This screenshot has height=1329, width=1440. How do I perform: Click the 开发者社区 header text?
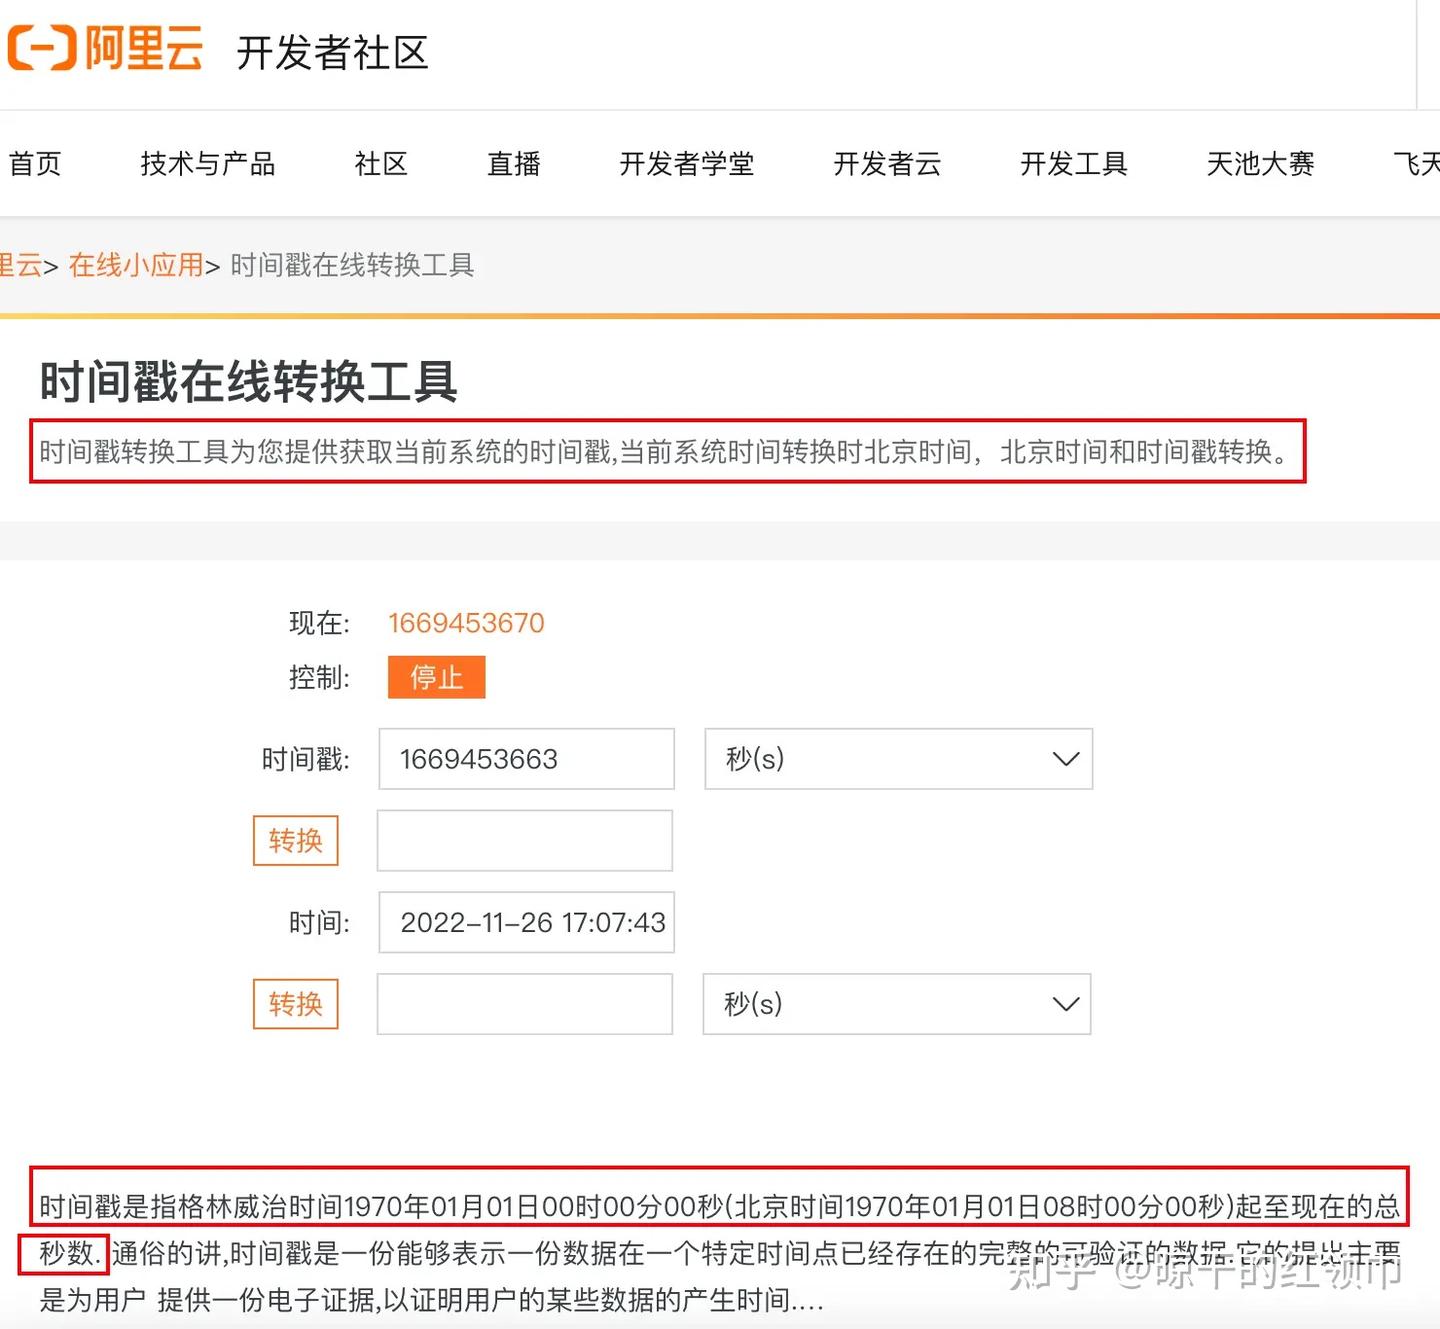(x=332, y=55)
